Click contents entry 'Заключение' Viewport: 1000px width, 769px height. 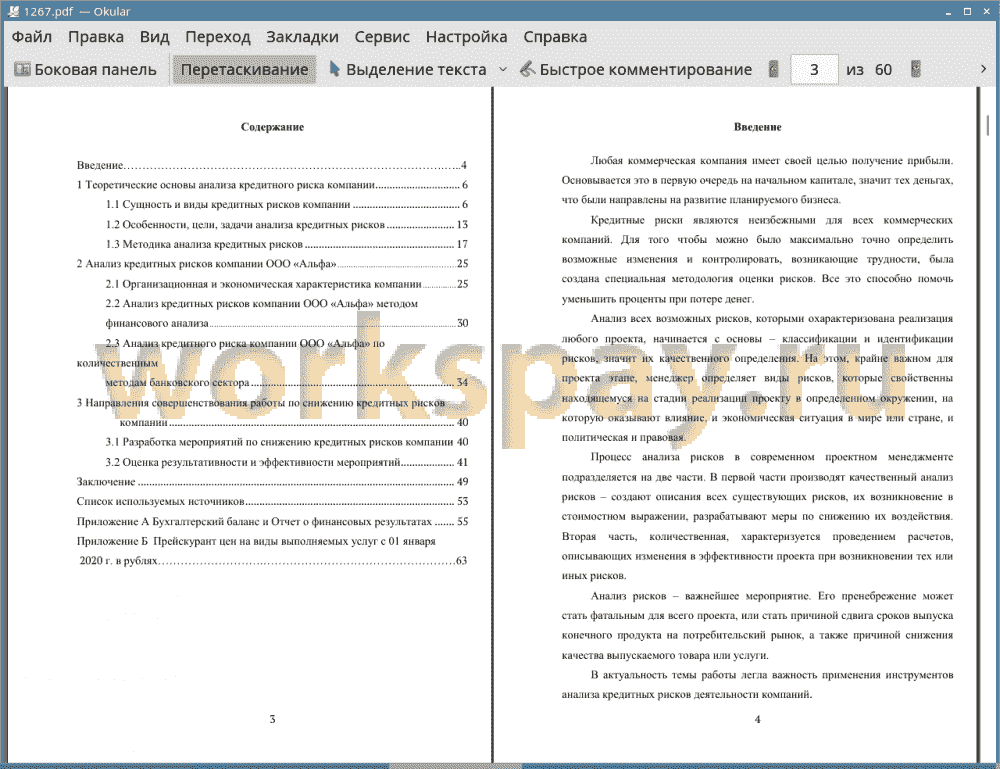[272, 482]
